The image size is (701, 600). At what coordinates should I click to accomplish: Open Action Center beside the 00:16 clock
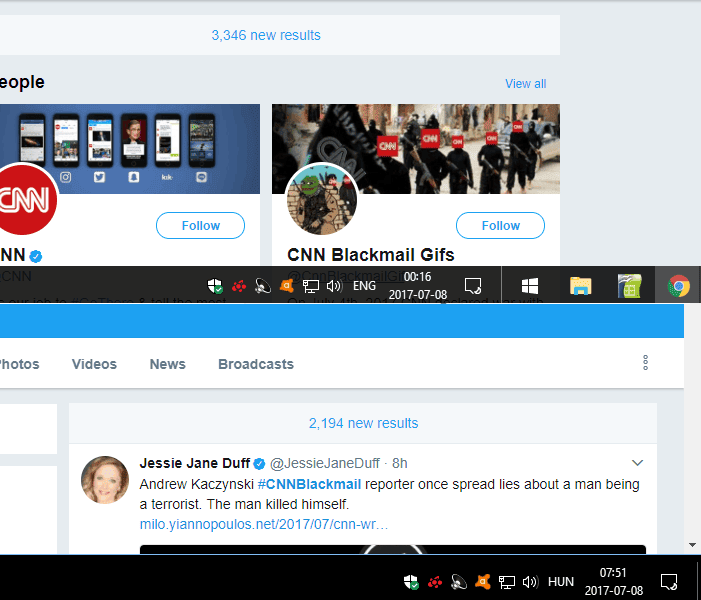pos(473,285)
